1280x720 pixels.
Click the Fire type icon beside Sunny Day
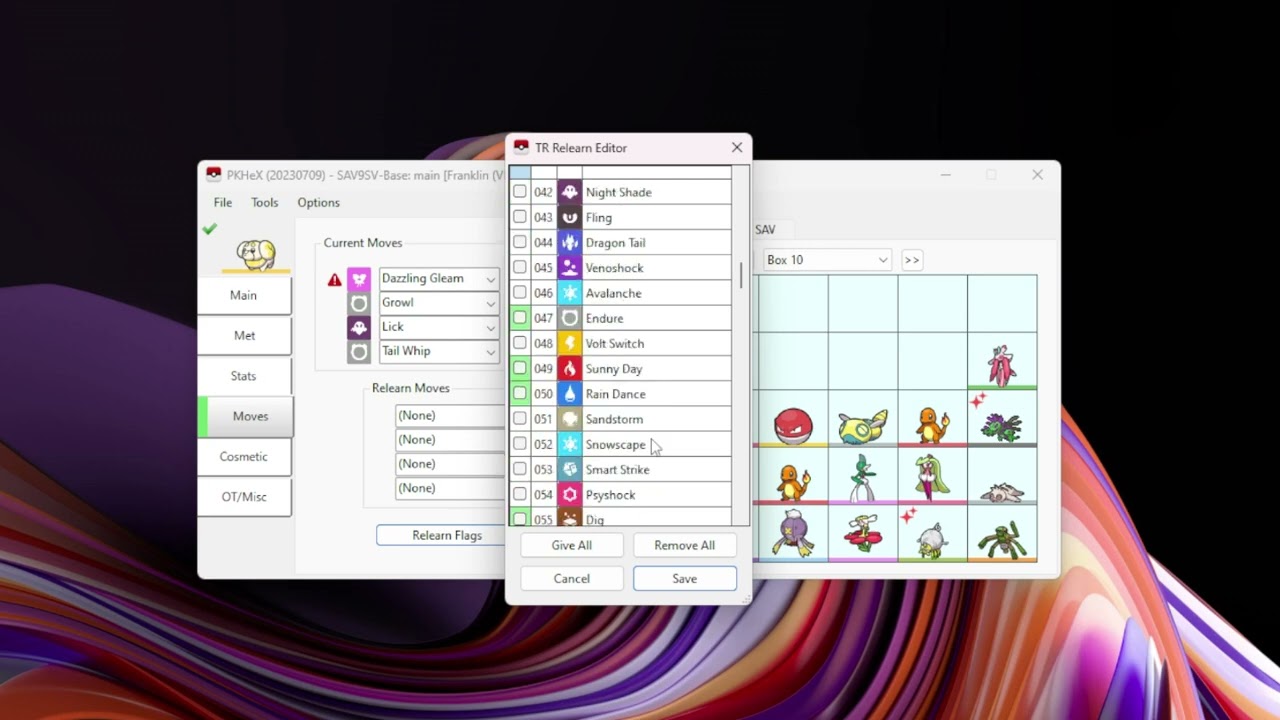pos(569,368)
